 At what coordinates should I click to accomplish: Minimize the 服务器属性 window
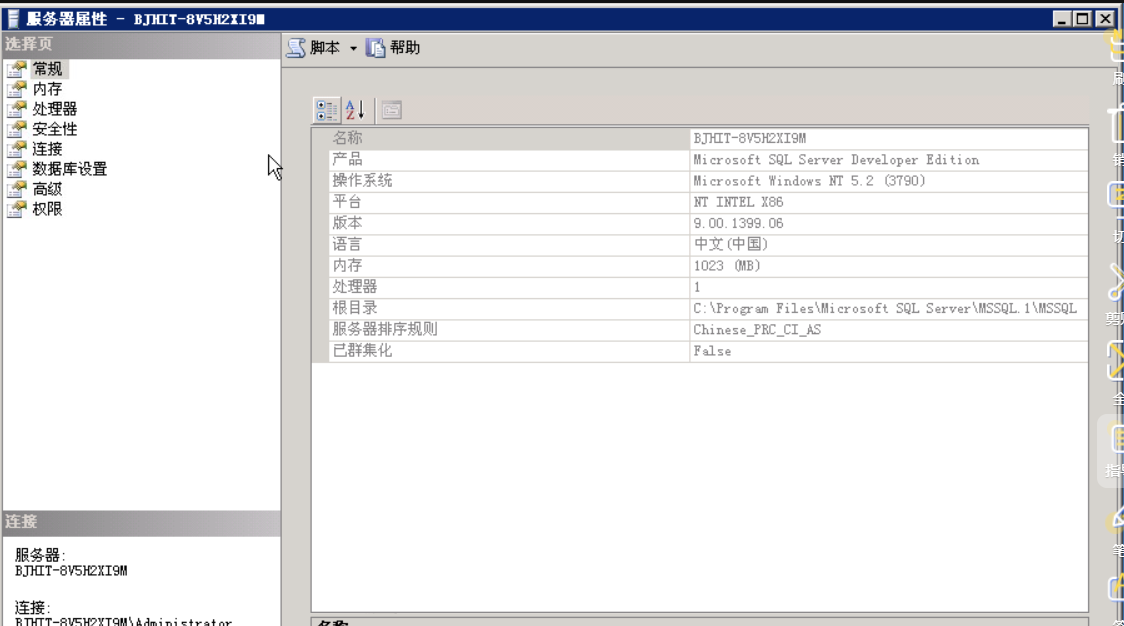coord(1062,19)
